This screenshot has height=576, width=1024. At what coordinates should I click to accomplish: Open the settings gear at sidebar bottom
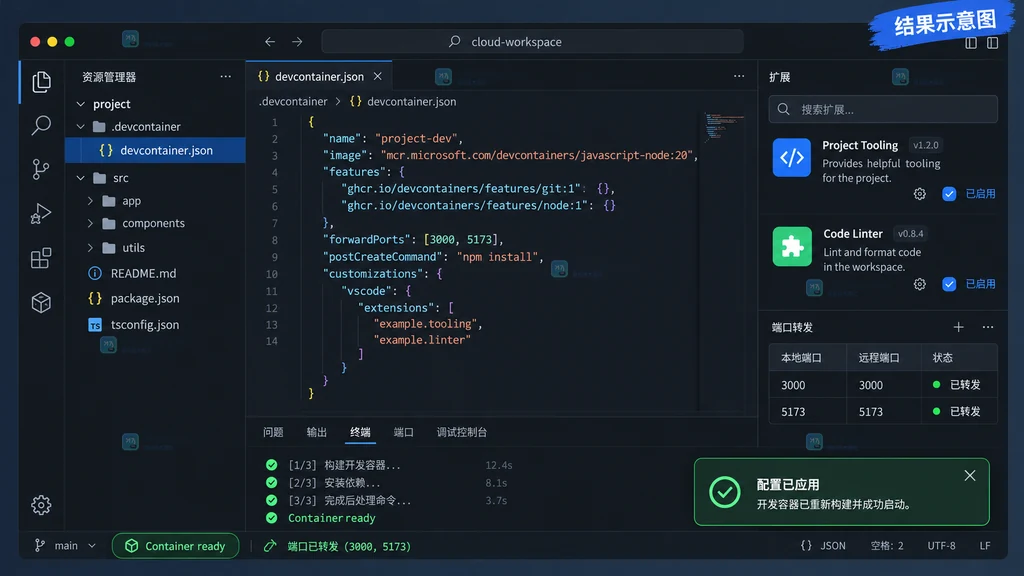(x=41, y=505)
